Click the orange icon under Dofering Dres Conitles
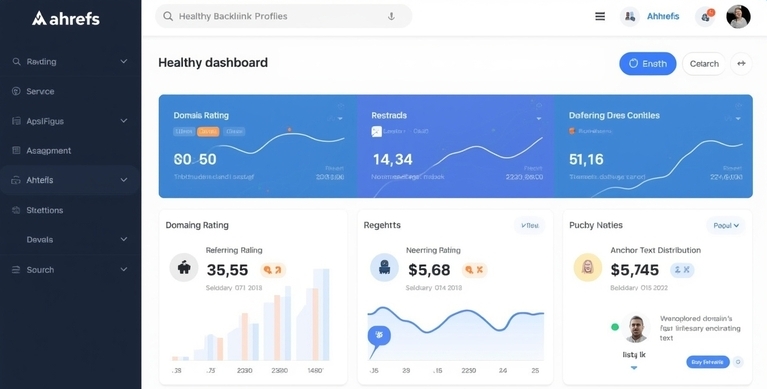The height and width of the screenshot is (389, 767). [x=572, y=131]
